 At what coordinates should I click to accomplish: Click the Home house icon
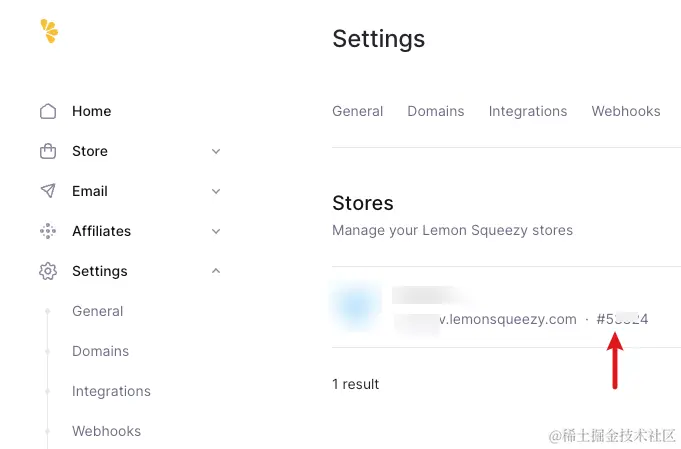pyautogui.click(x=48, y=111)
